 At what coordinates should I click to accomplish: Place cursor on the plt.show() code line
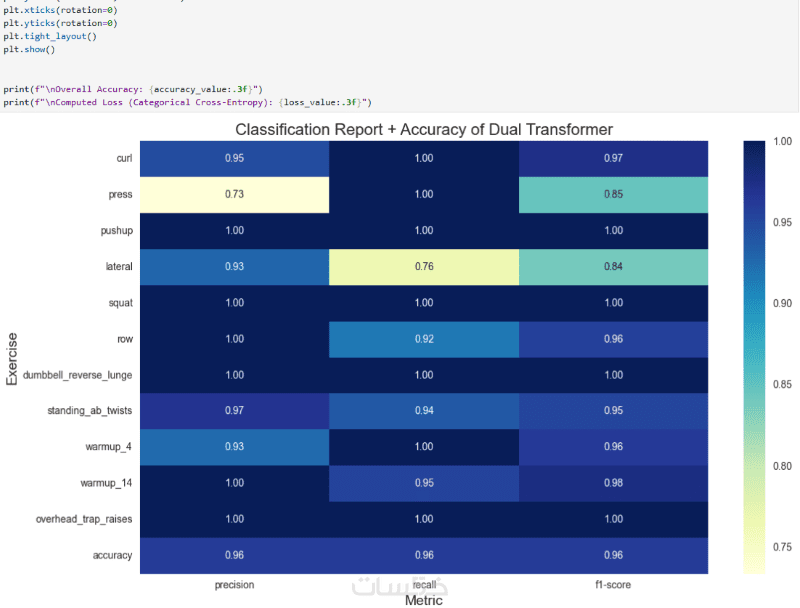[29, 49]
